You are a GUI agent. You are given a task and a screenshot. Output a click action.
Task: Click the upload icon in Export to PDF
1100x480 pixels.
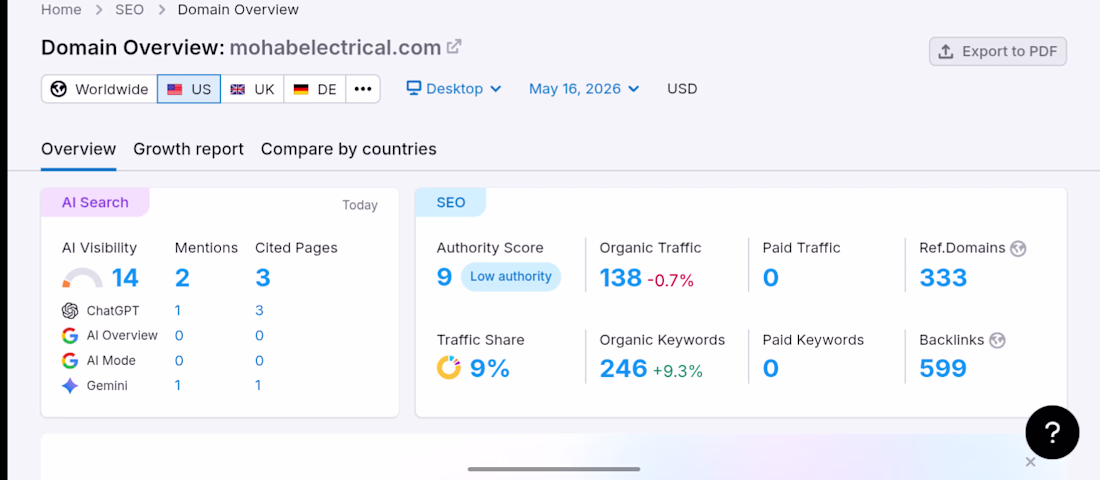pos(946,52)
